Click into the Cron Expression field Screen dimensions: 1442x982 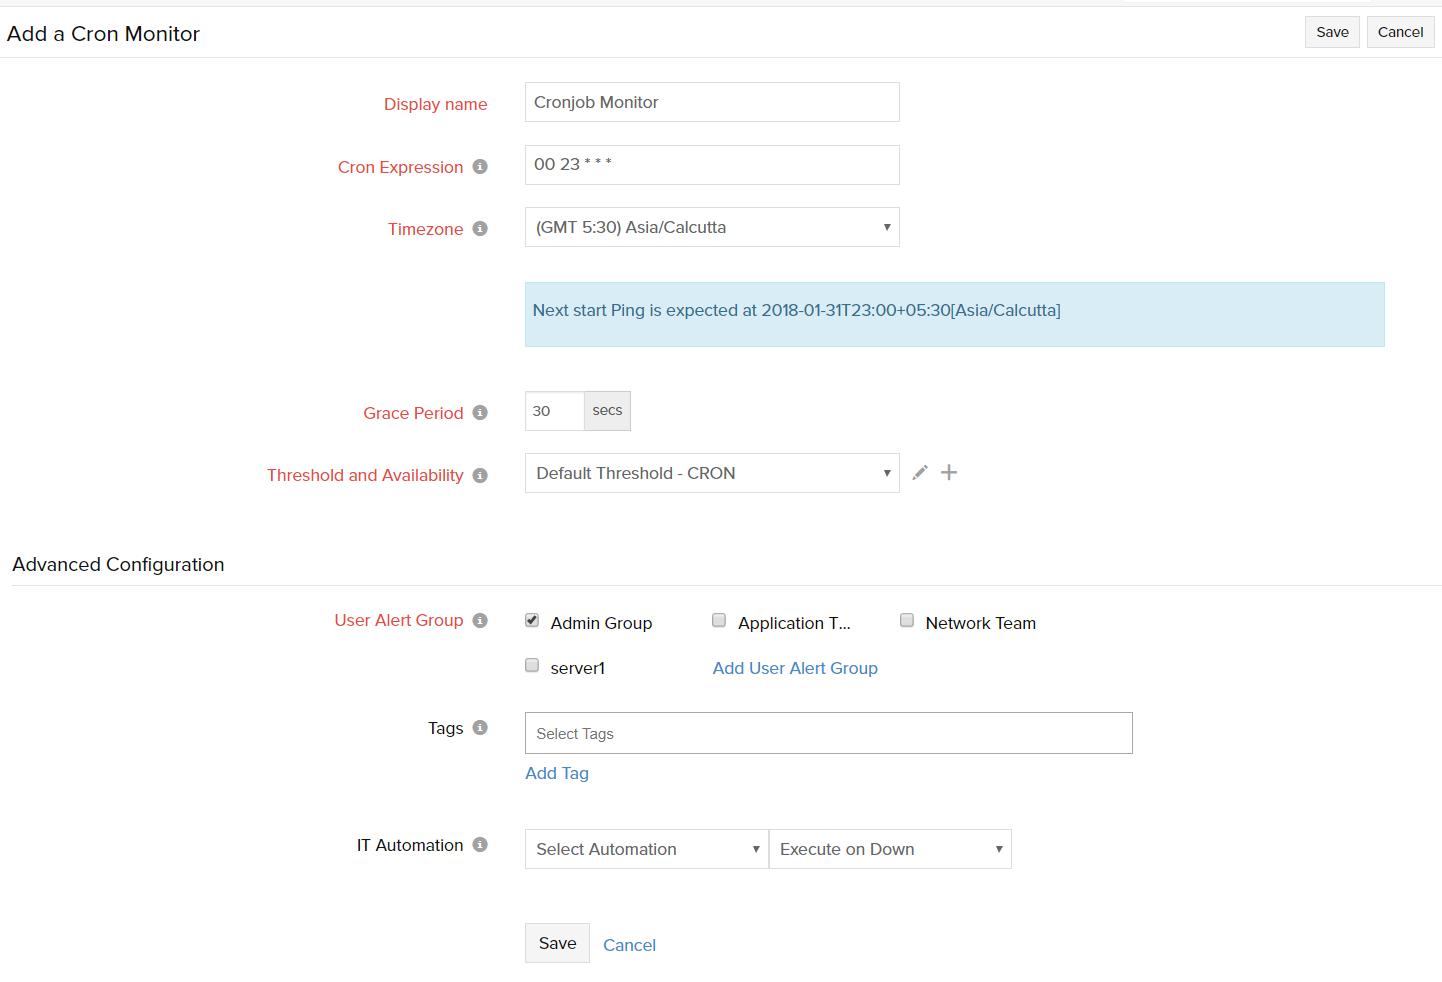click(x=712, y=165)
